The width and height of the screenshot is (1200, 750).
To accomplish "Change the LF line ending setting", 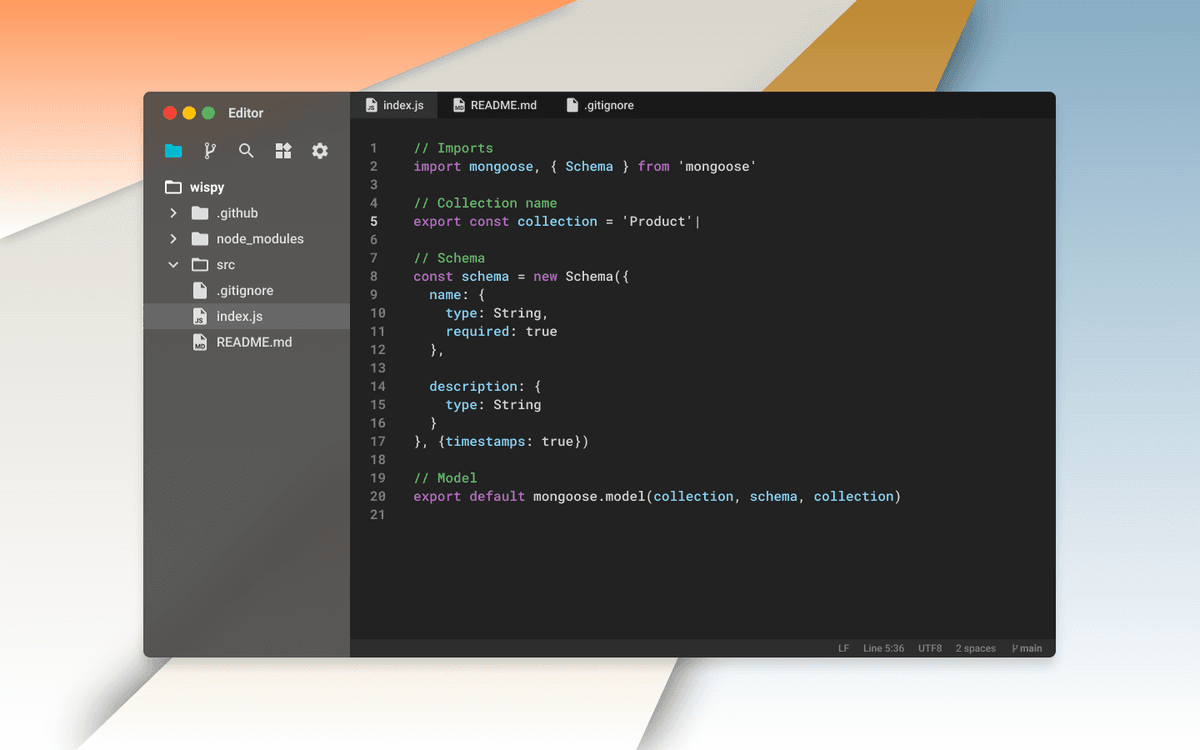I will 843,648.
